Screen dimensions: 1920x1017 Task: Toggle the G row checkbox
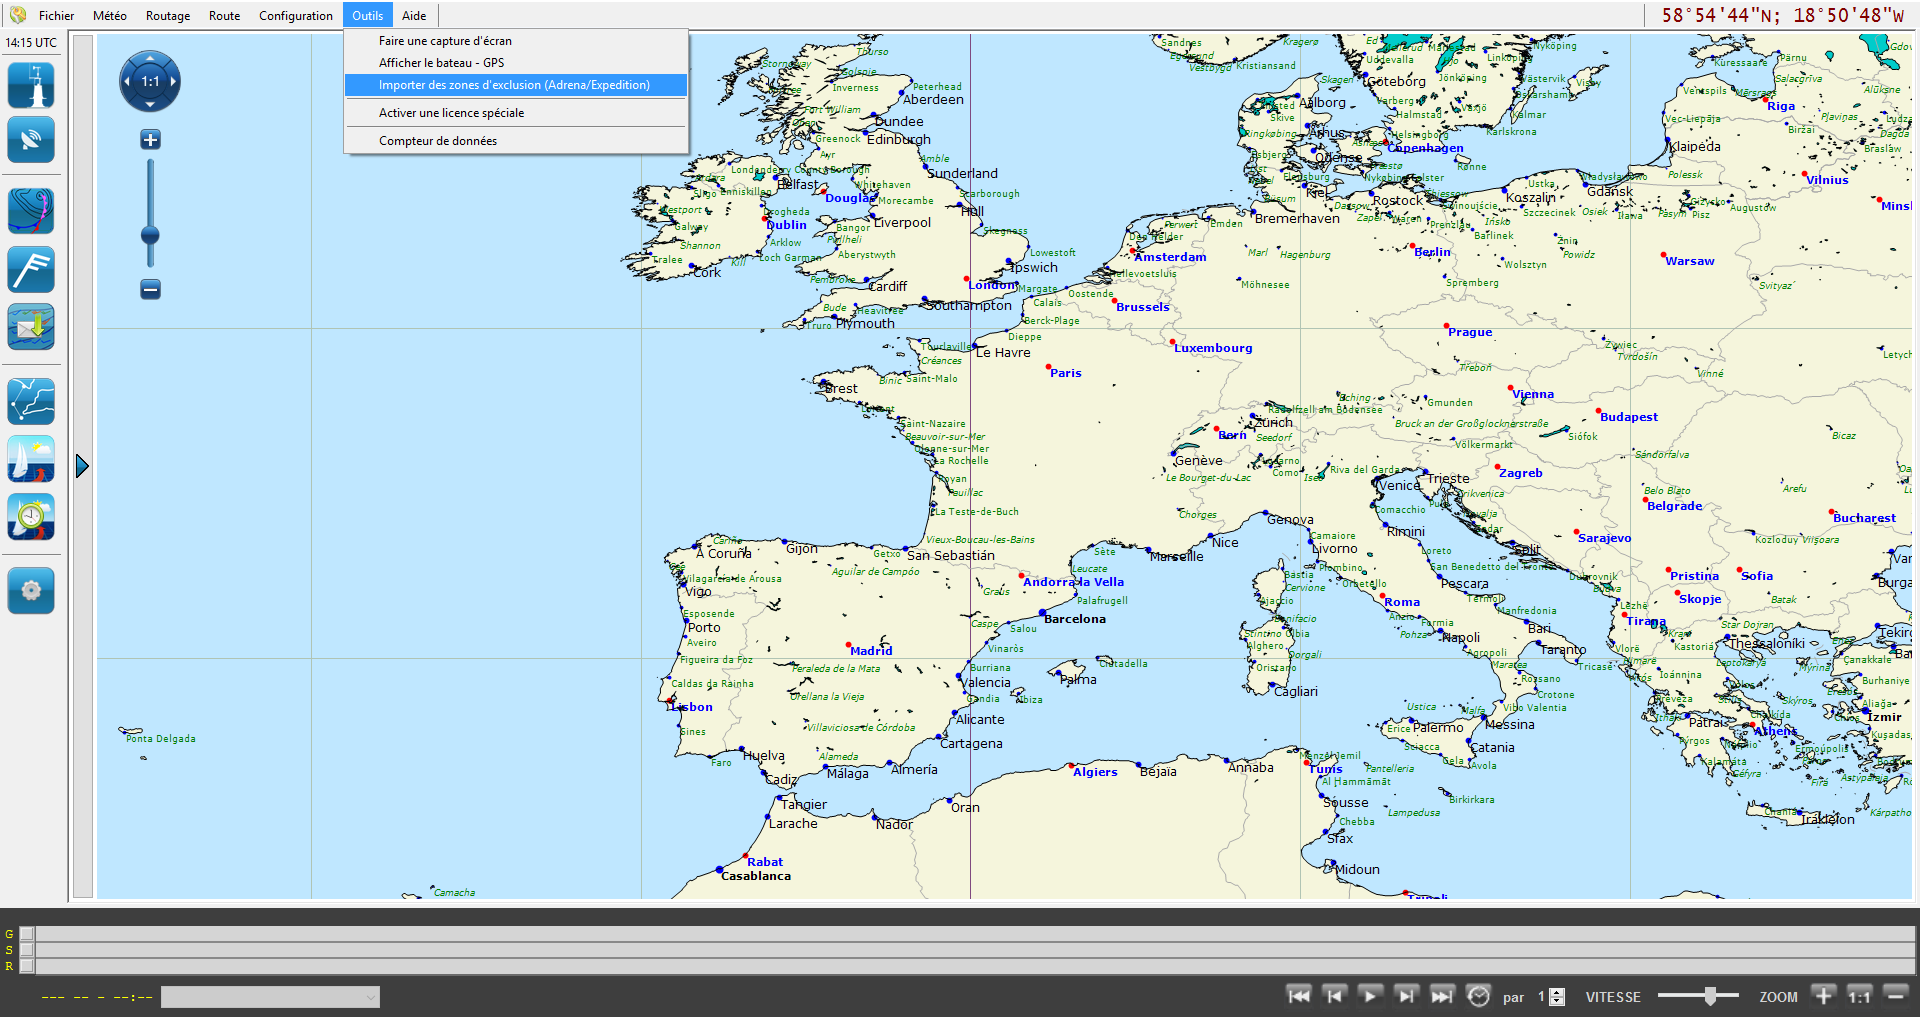(27, 934)
